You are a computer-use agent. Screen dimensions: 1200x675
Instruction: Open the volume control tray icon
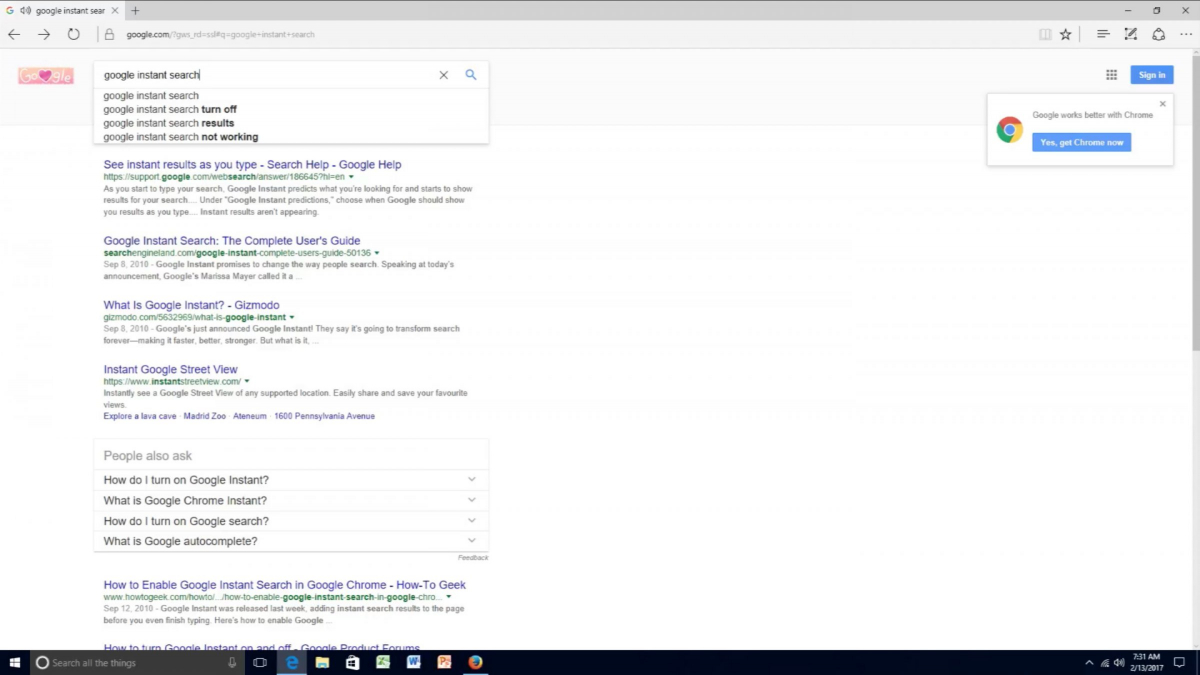pos(1119,662)
